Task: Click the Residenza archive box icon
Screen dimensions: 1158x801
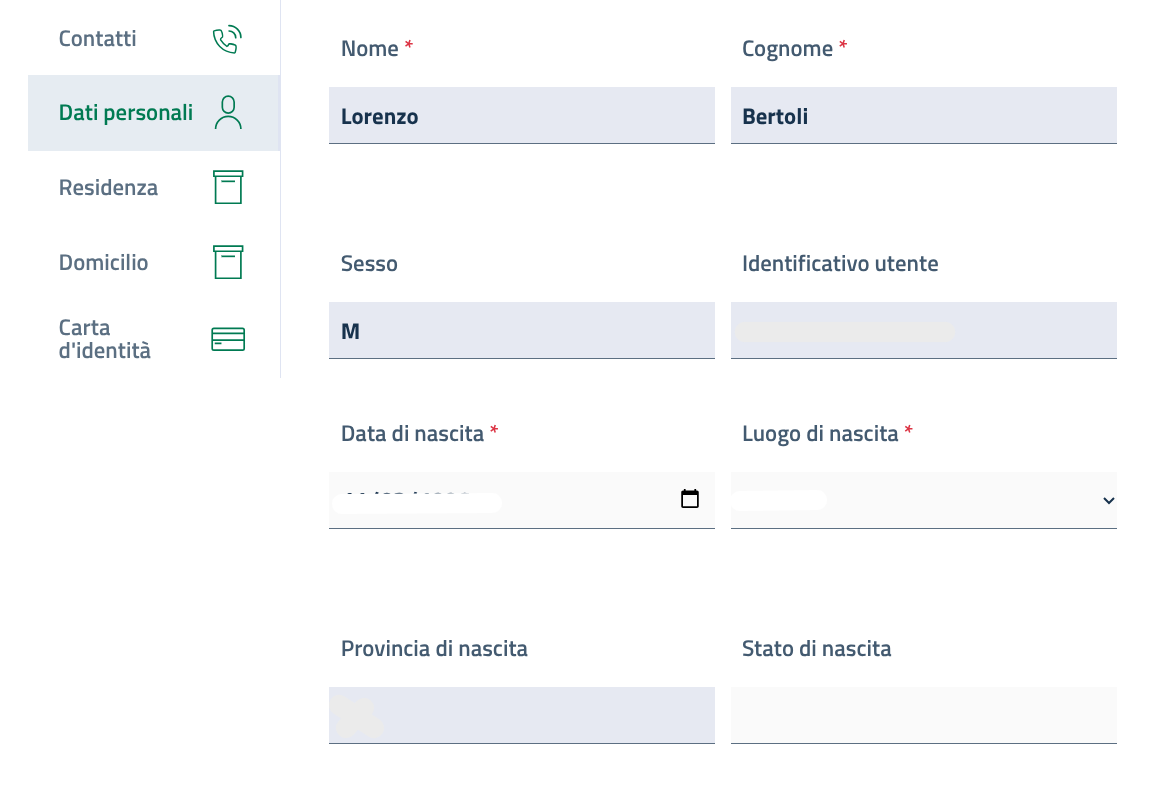Action: [228, 187]
